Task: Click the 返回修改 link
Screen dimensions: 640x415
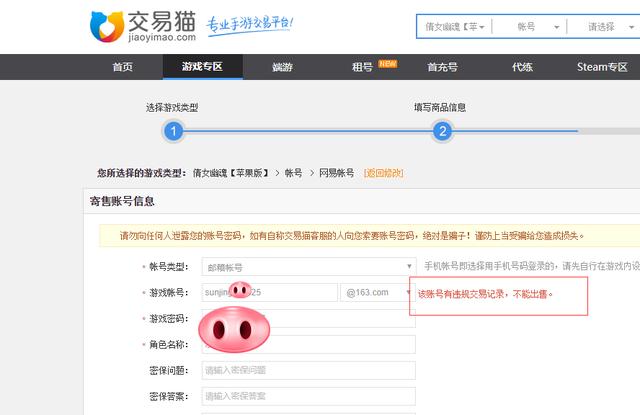Action: [x=383, y=173]
